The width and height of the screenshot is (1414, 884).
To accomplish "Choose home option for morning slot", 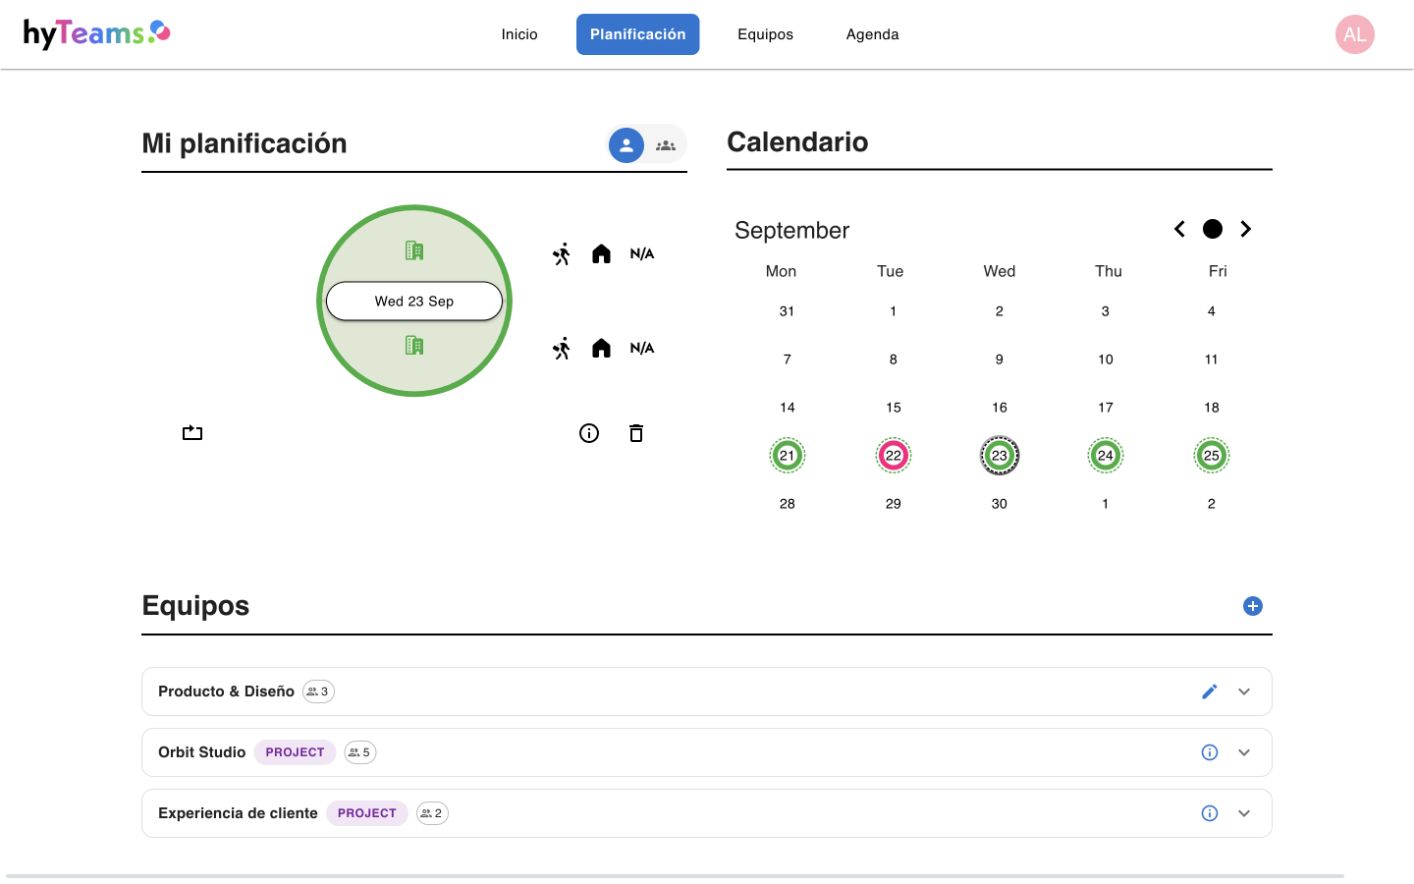I will point(601,254).
